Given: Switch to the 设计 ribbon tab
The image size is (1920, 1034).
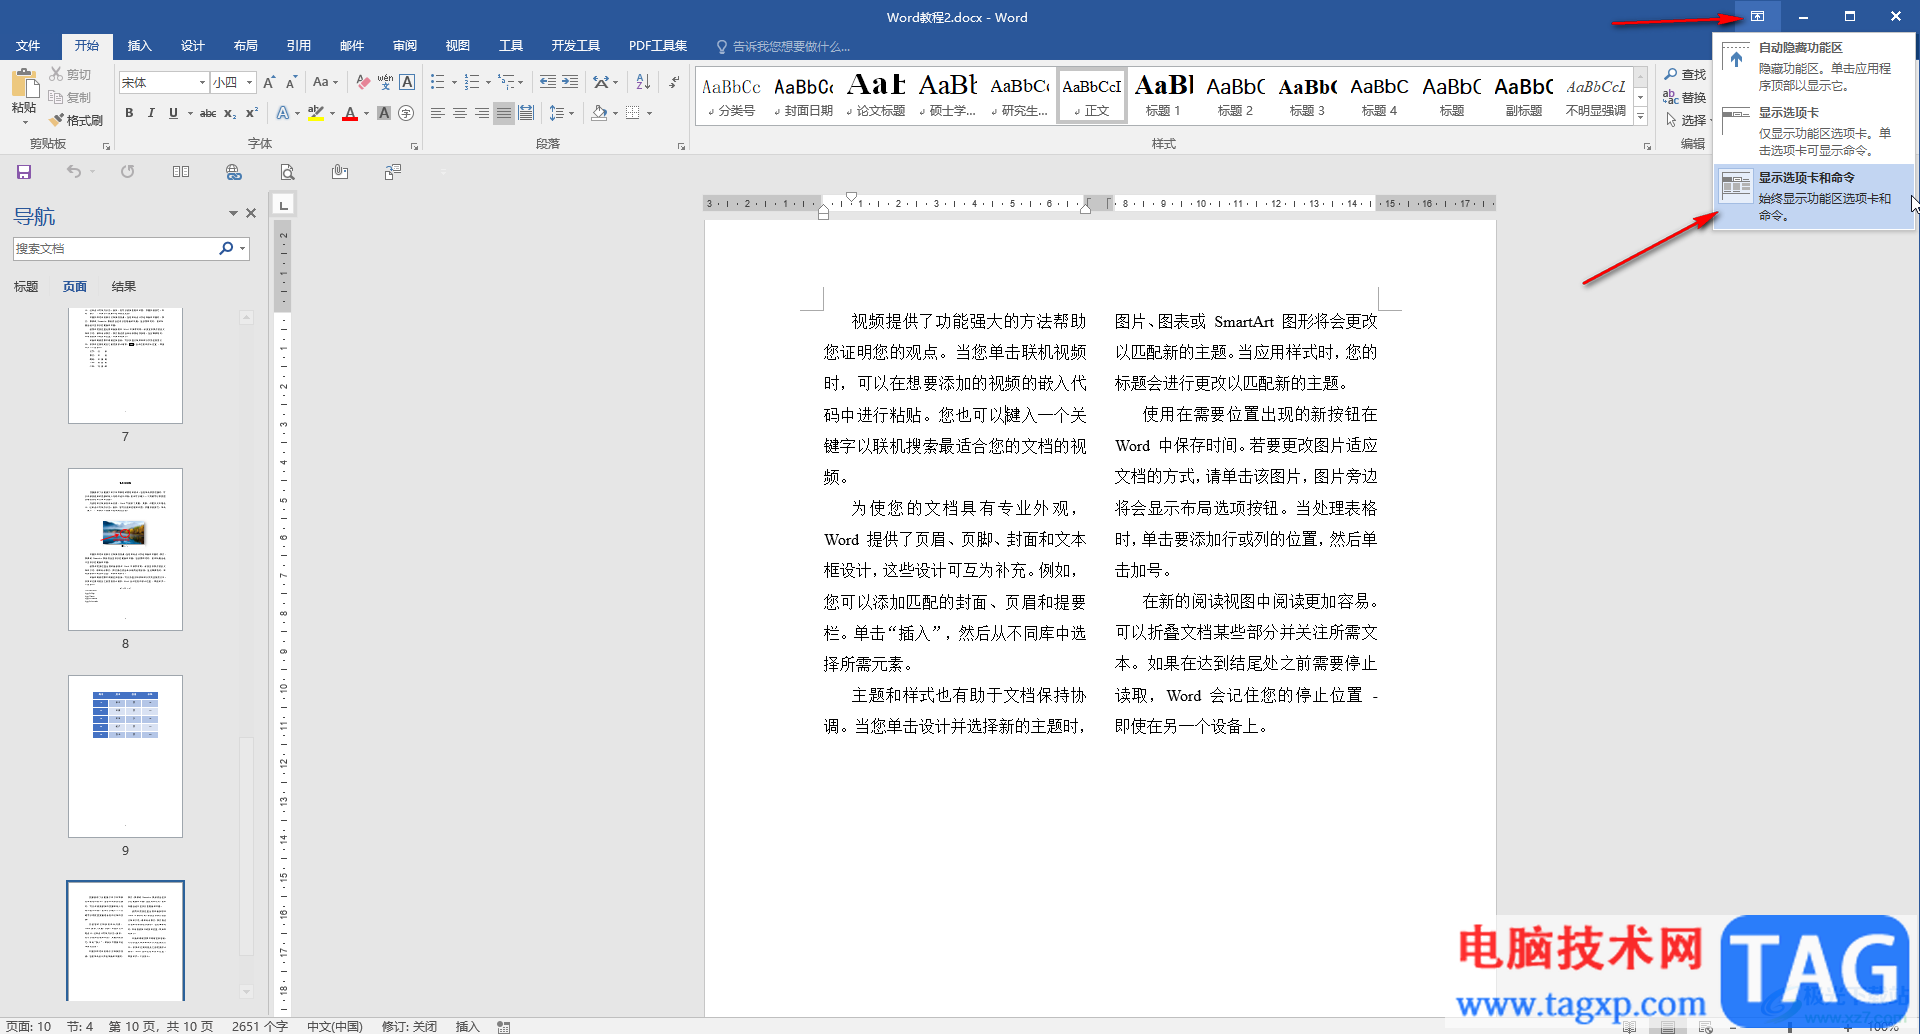Looking at the screenshot, I should point(192,46).
